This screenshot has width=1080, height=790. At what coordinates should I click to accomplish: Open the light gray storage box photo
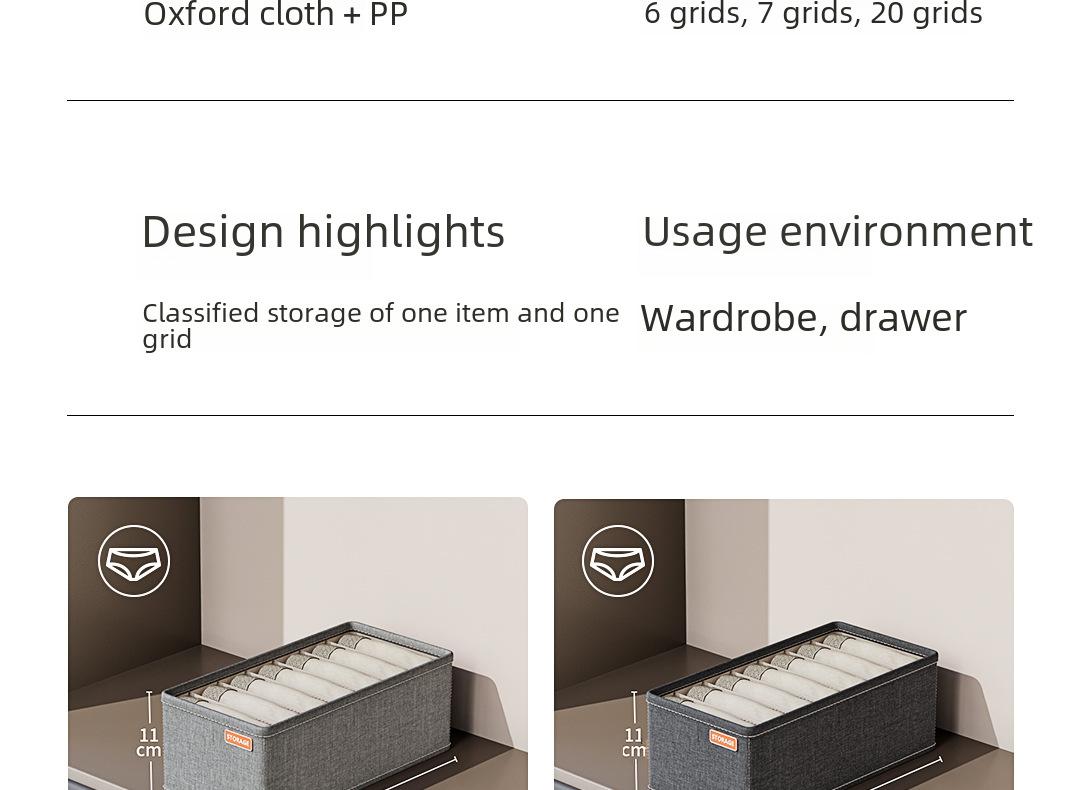click(298, 643)
